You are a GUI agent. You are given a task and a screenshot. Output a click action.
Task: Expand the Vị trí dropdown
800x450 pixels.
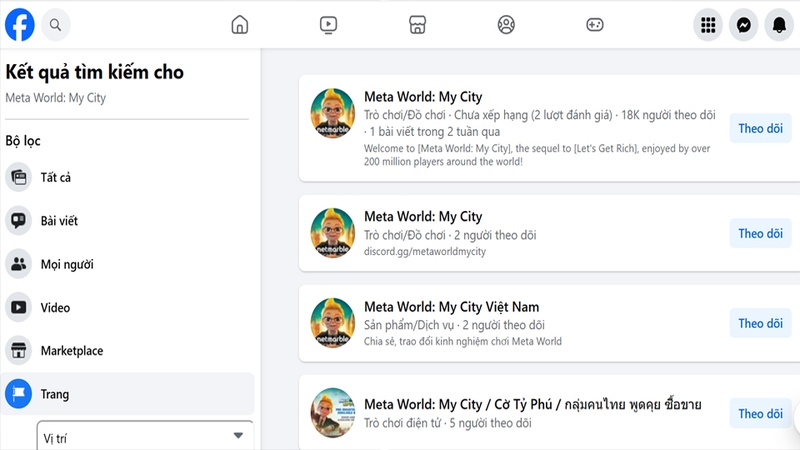[145, 436]
